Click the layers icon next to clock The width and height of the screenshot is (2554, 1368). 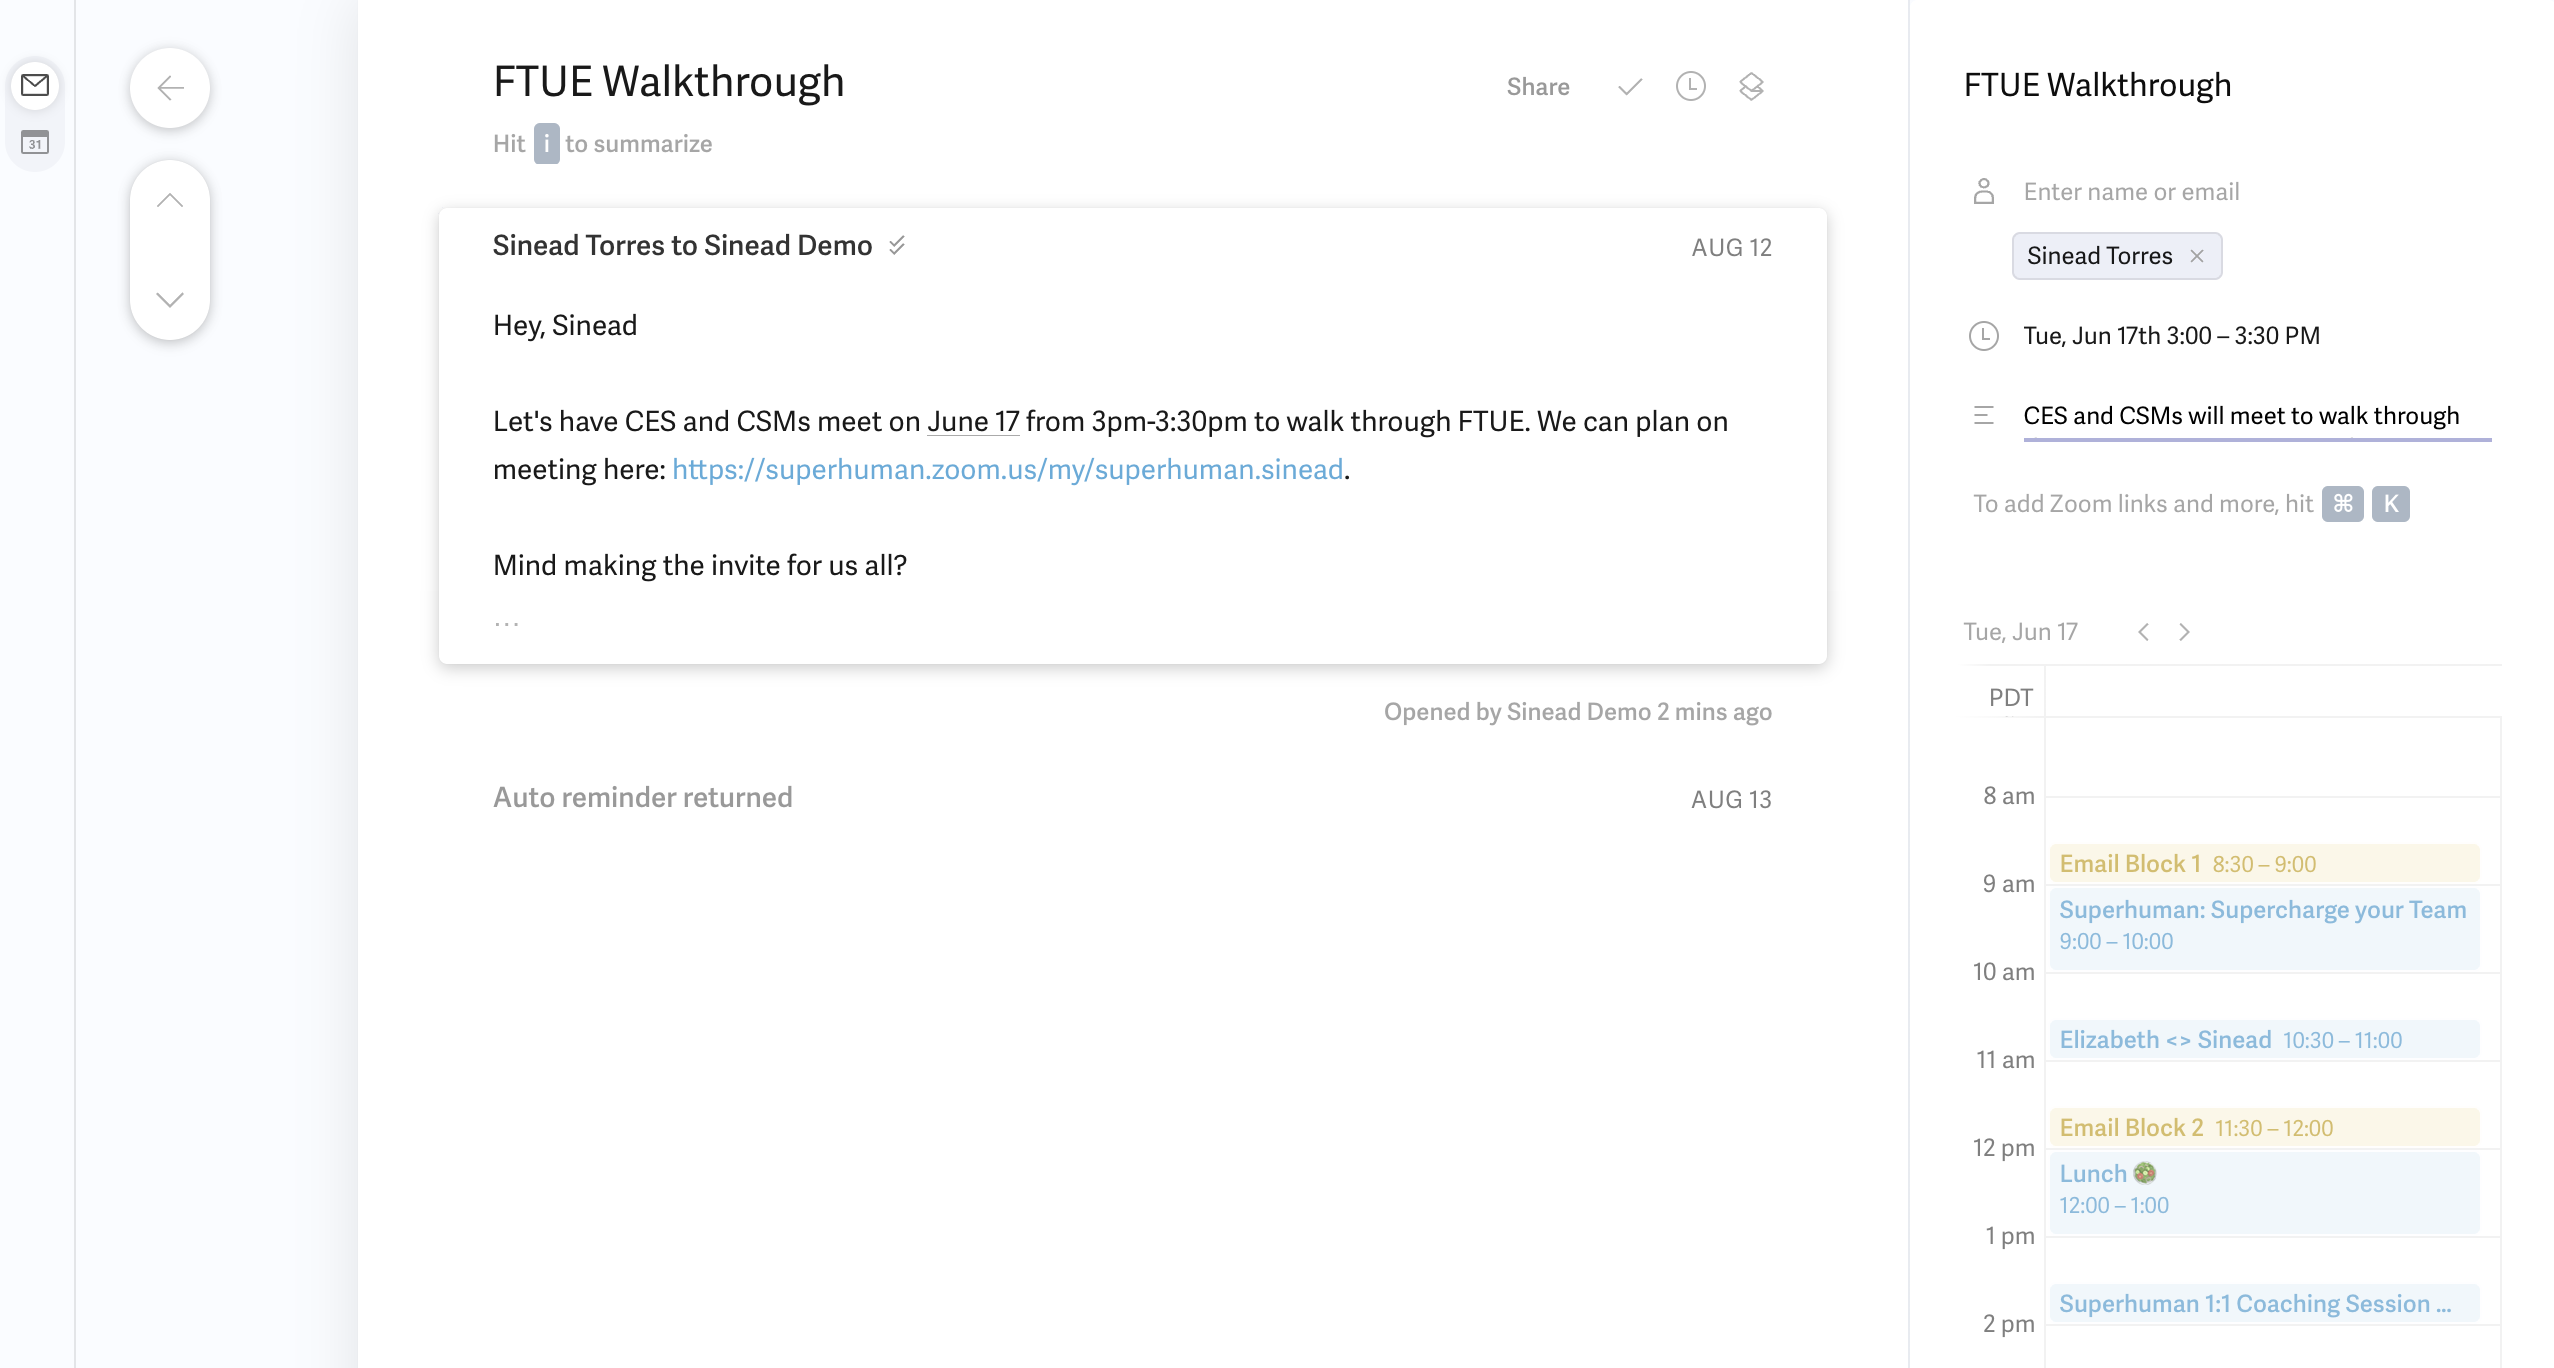1751,87
